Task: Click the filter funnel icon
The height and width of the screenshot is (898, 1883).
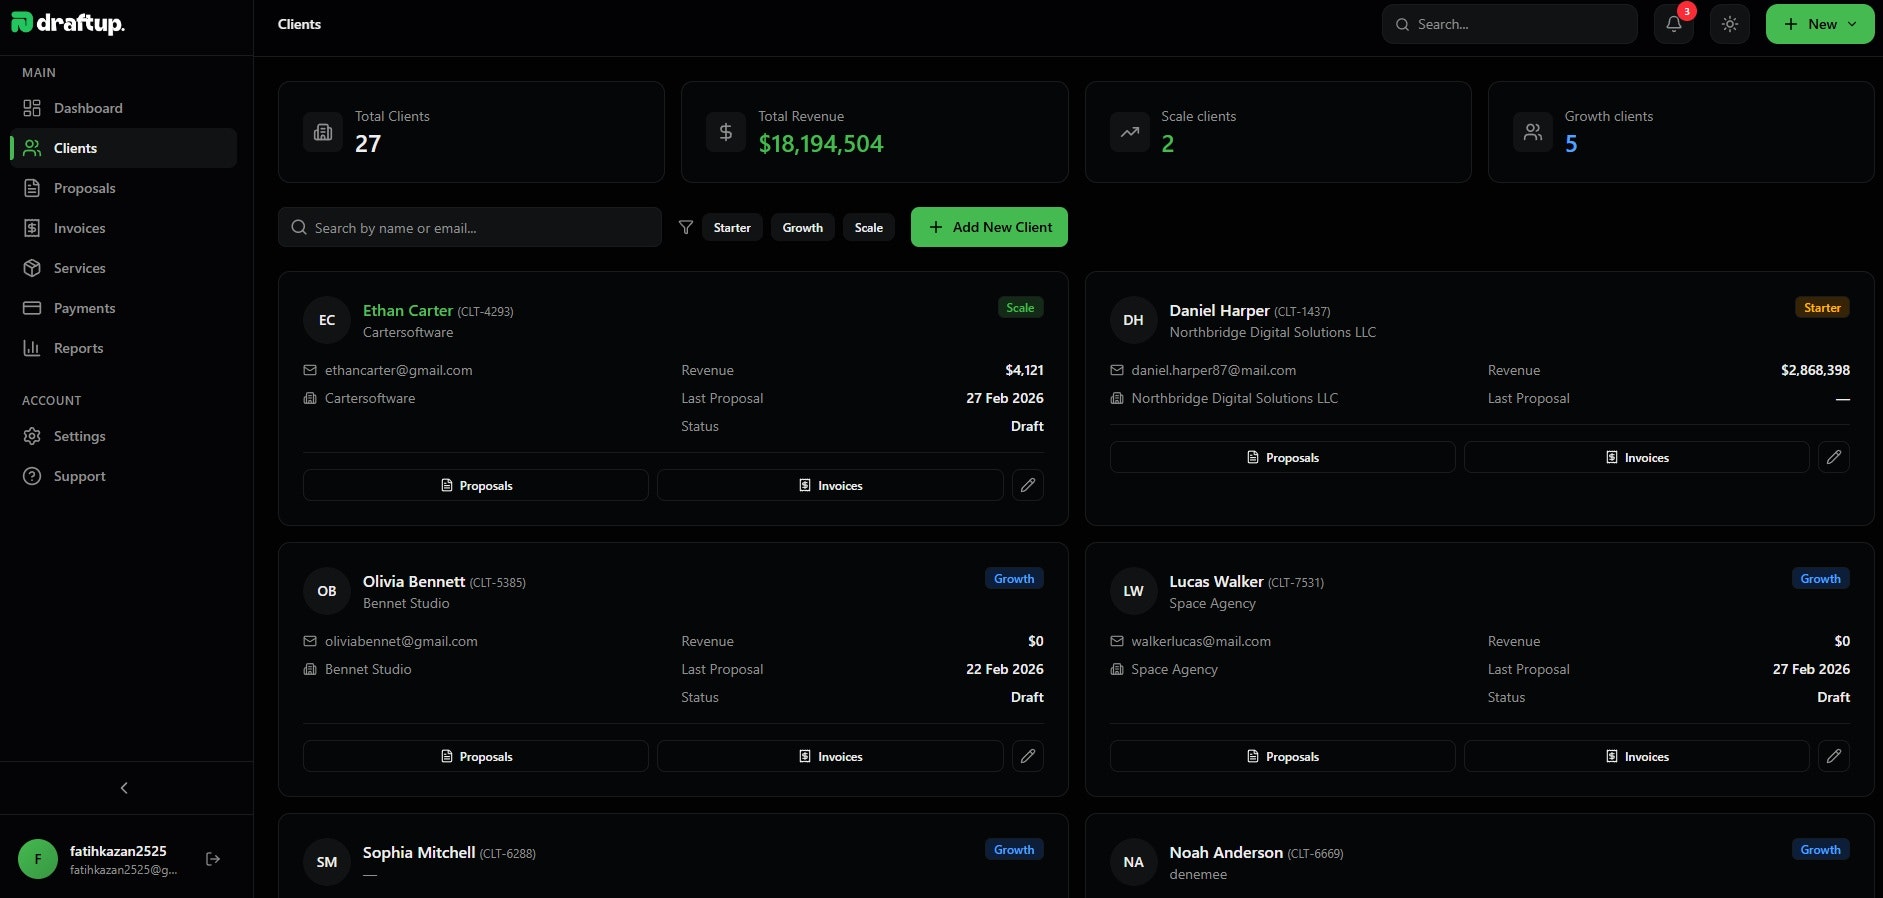Action: click(686, 227)
